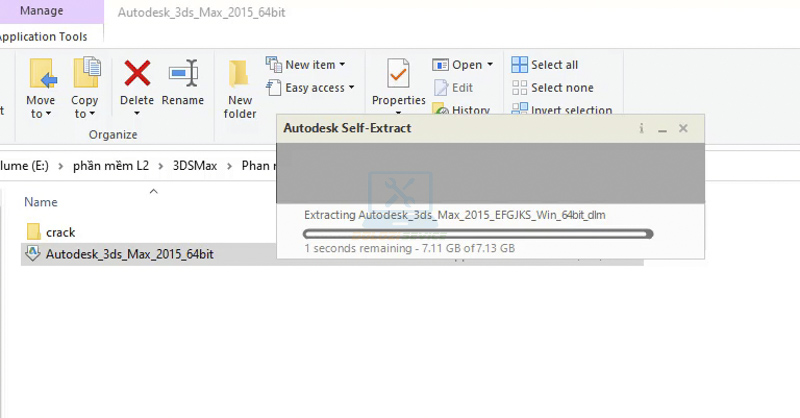Create a folder with New folder icon
This screenshot has height=418, width=800.
(x=240, y=74)
